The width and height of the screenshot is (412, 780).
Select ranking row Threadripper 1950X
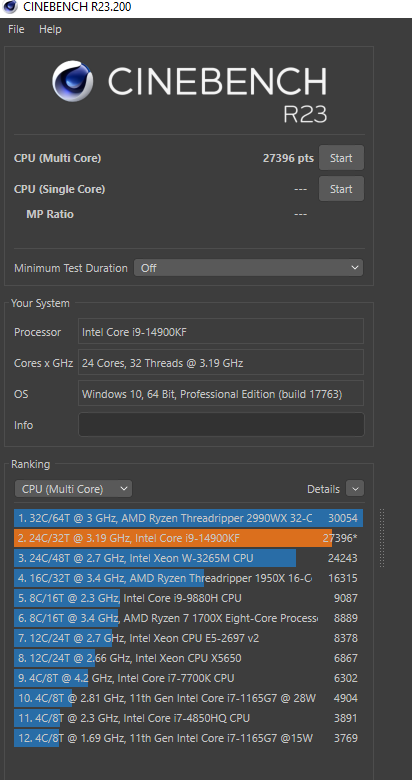pyautogui.click(x=189, y=578)
